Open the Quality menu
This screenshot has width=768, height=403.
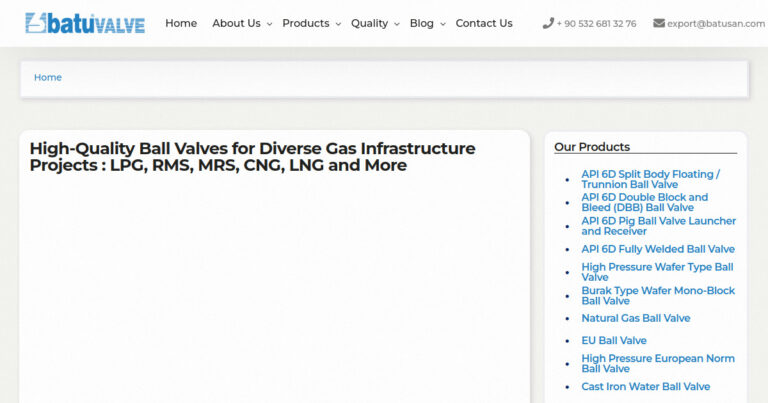coord(369,23)
